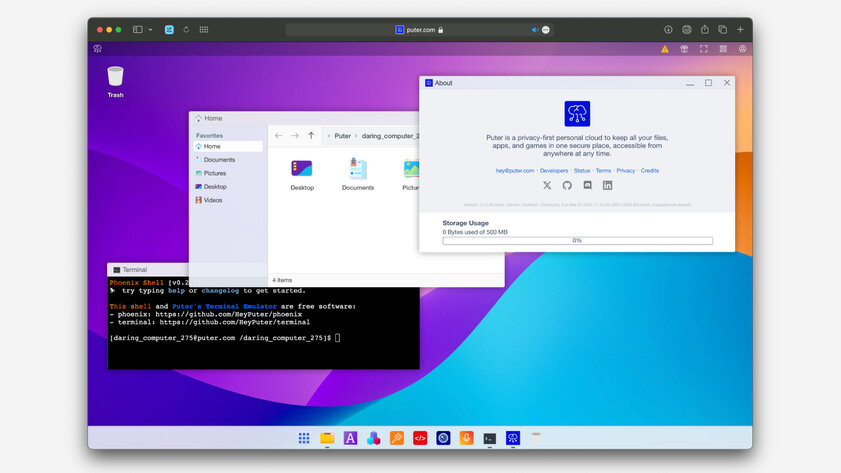Image resolution: width=841 pixels, height=473 pixels.
Task: Open Puter's GitHub page icon
Action: tap(567, 186)
